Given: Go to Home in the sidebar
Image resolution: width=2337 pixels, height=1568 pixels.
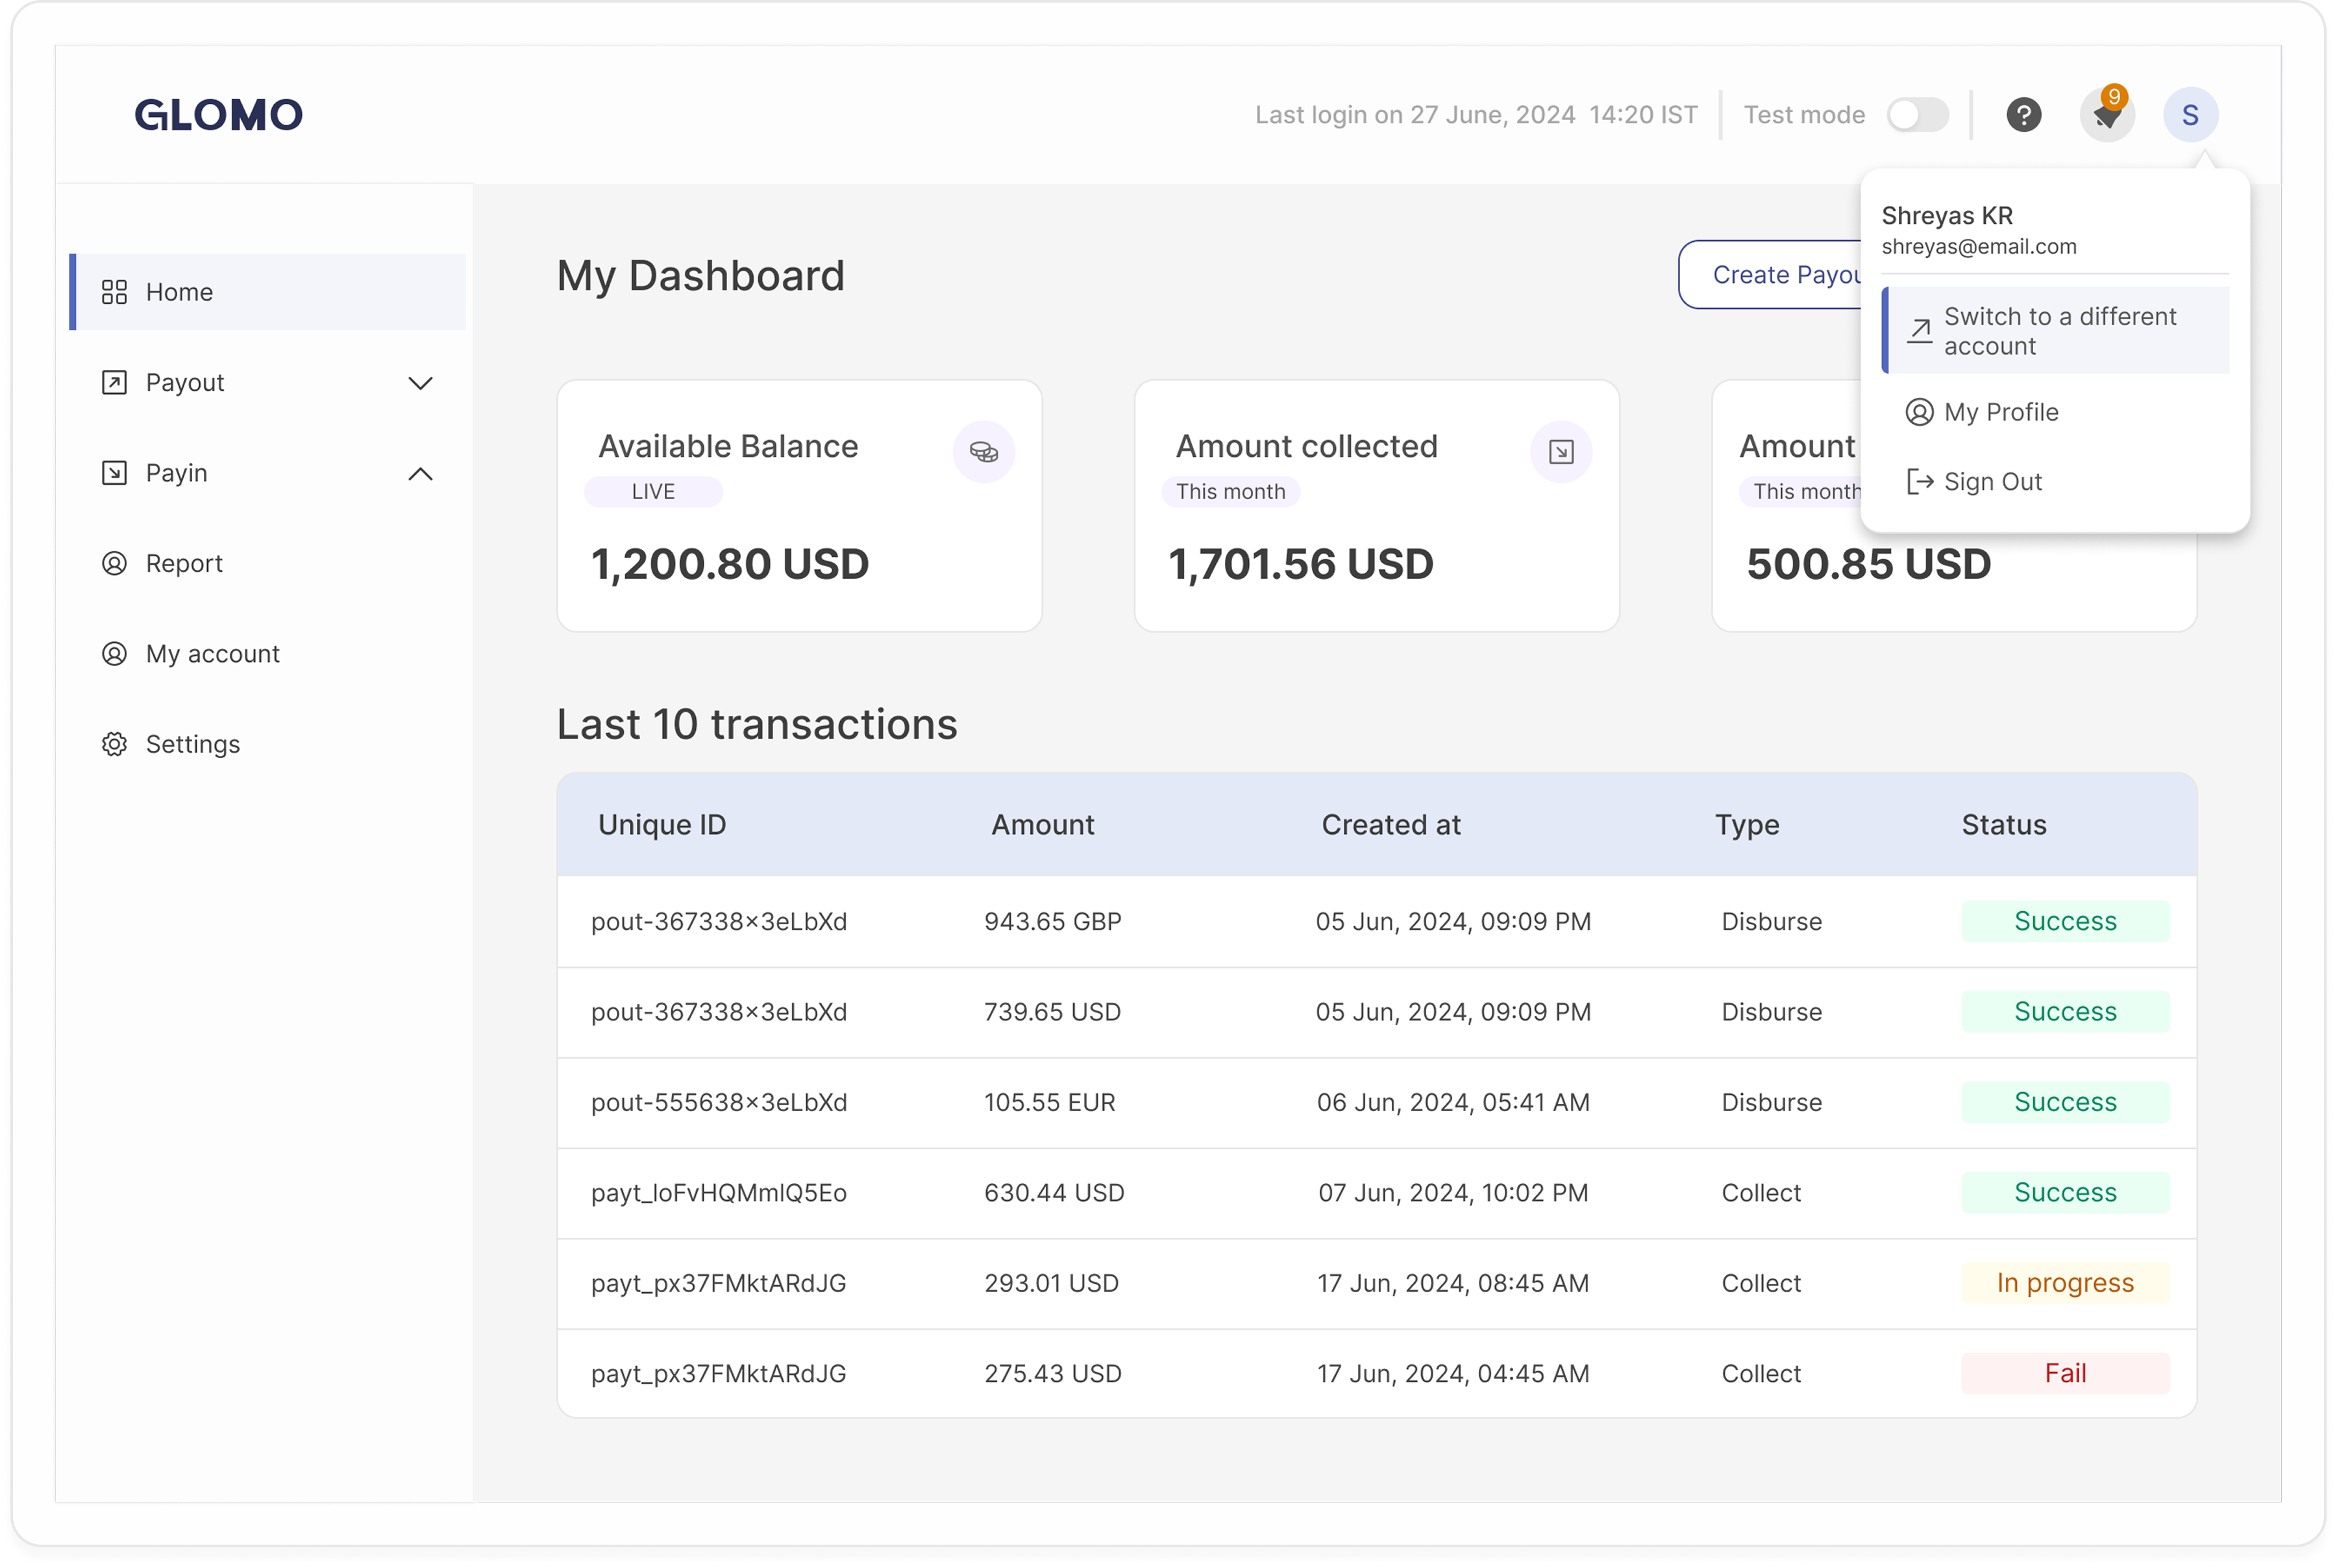Looking at the screenshot, I should (179, 292).
